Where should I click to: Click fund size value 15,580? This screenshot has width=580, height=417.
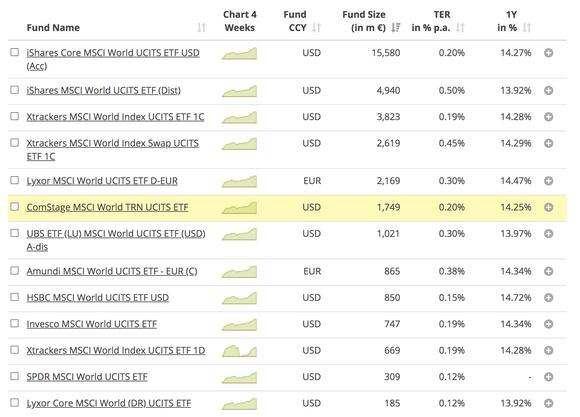coord(386,53)
